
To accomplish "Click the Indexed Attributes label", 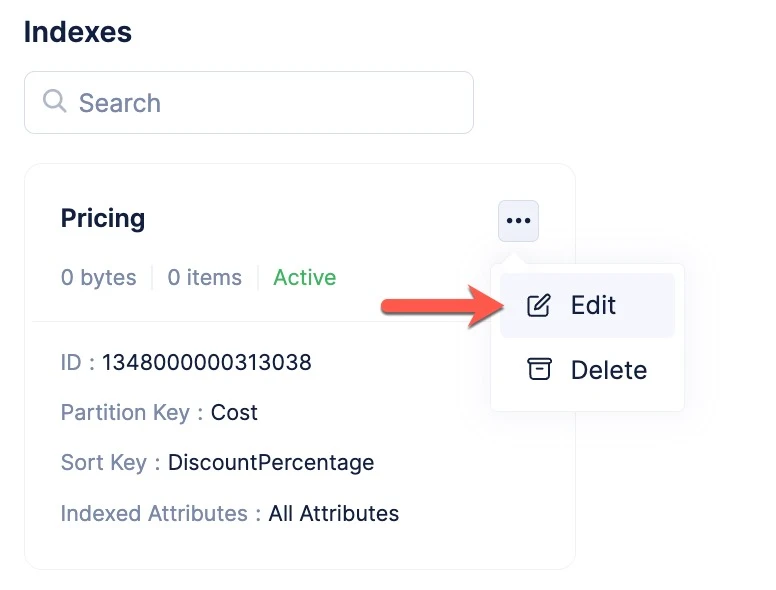I will 154,513.
